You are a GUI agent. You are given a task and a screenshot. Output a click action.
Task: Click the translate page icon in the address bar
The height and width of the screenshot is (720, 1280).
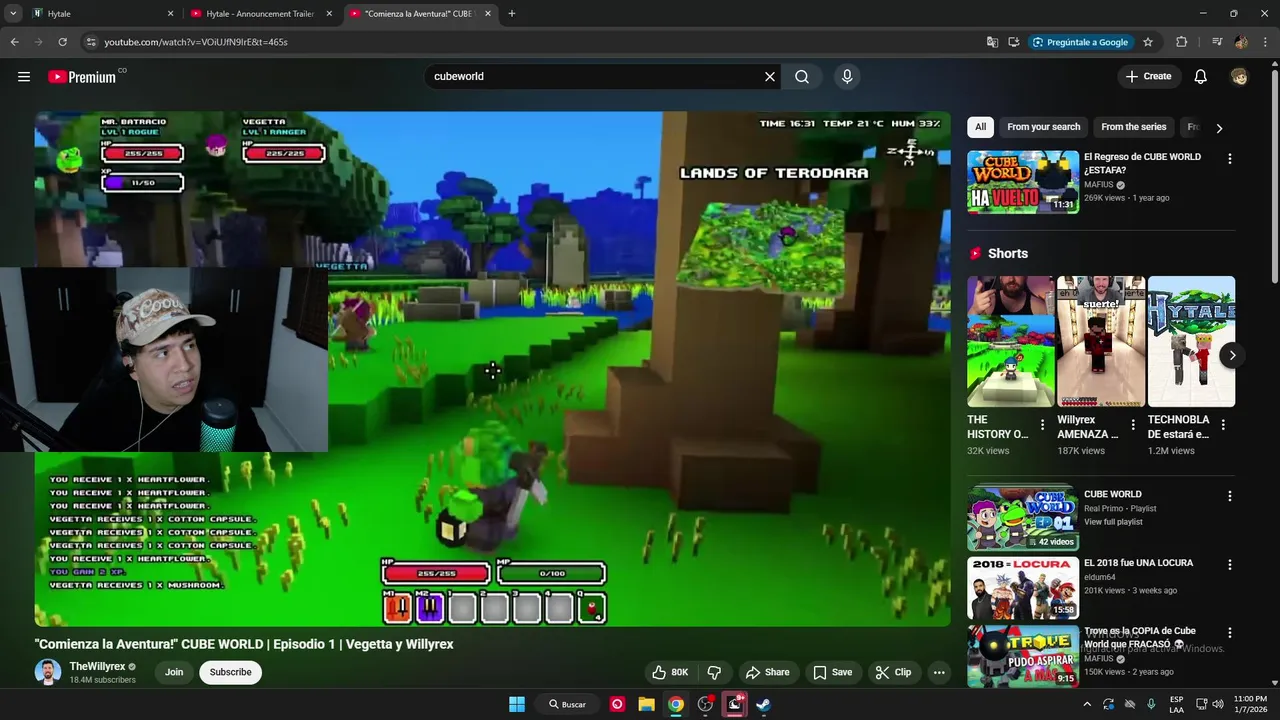point(992,42)
